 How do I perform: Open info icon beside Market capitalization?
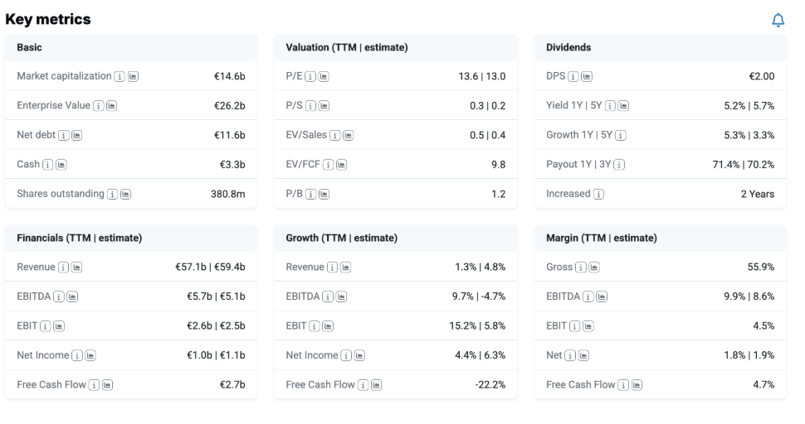coord(120,77)
